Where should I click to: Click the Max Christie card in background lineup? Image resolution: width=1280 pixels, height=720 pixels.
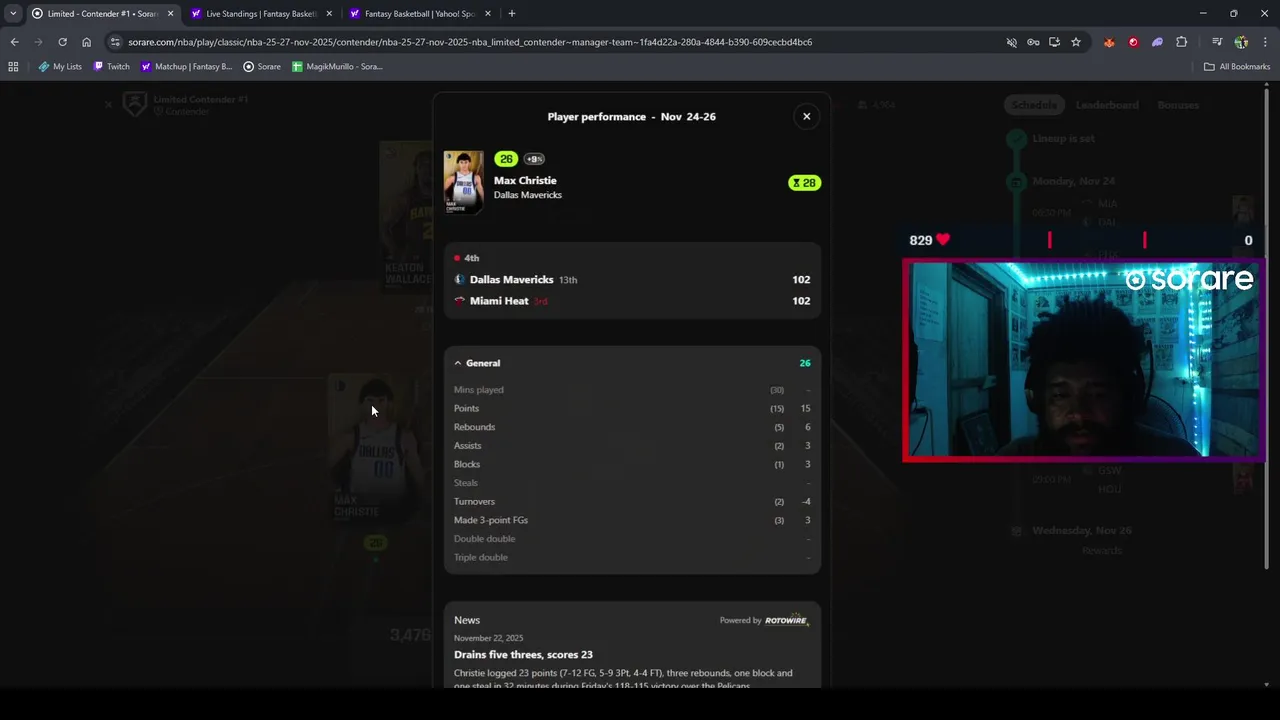pos(378,450)
